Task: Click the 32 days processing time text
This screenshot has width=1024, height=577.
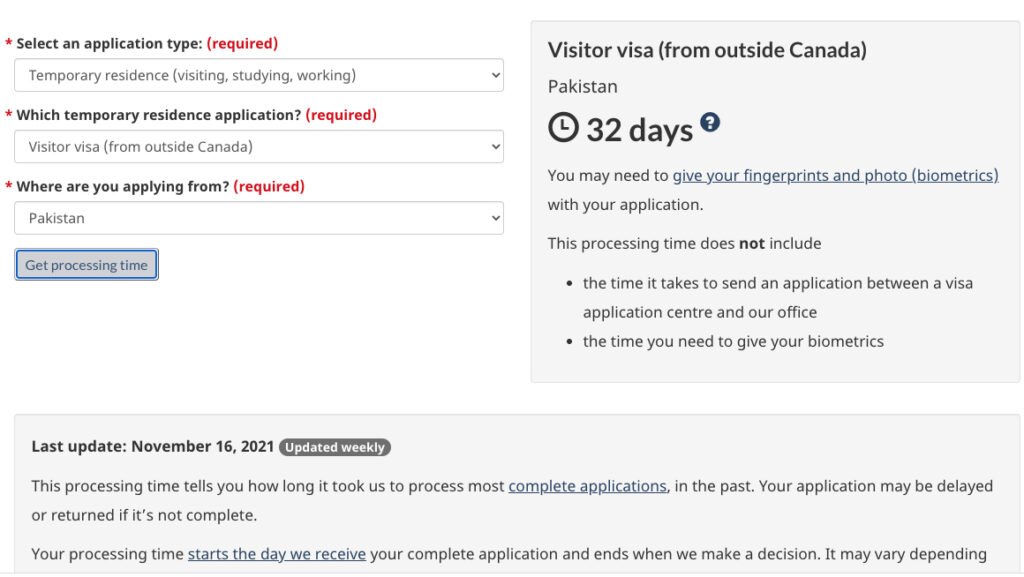Action: point(639,129)
